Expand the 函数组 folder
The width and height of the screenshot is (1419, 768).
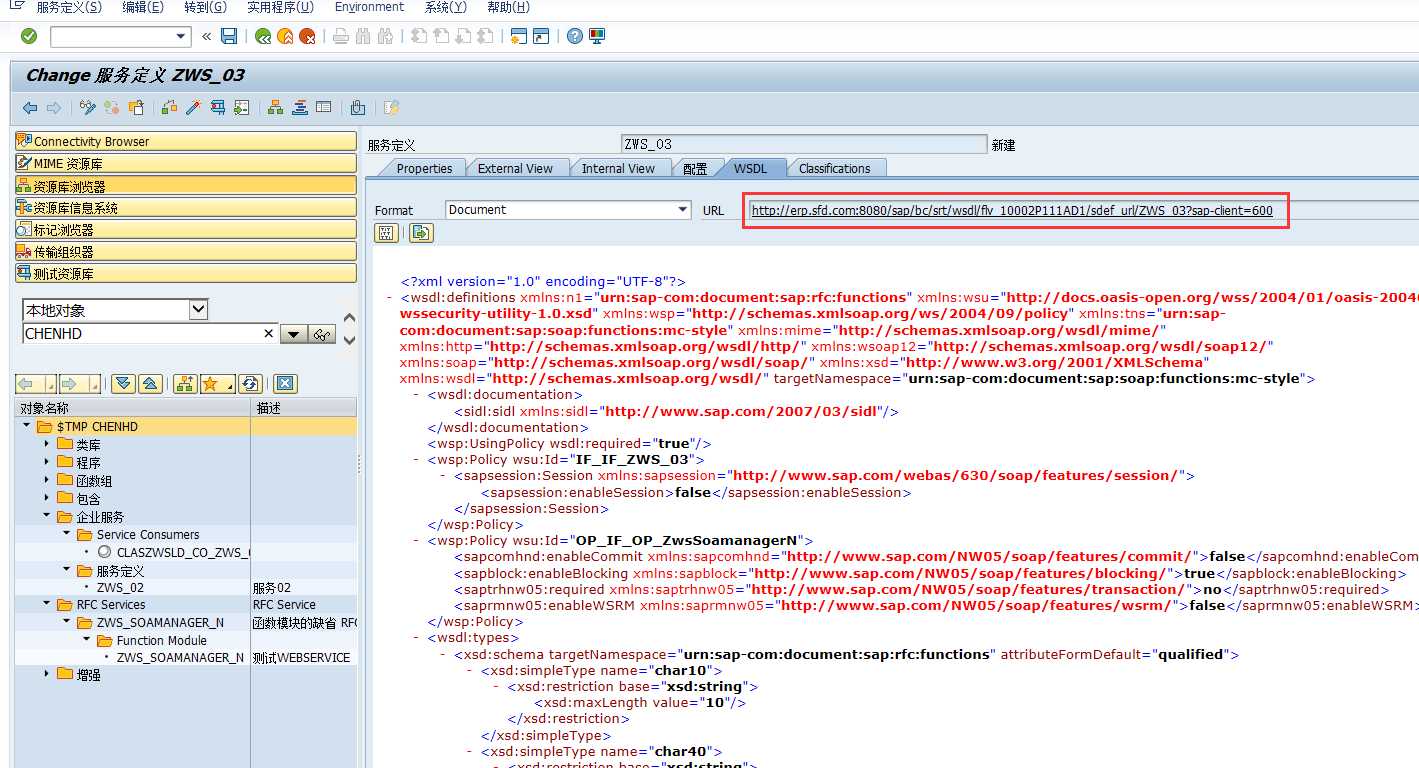point(46,480)
